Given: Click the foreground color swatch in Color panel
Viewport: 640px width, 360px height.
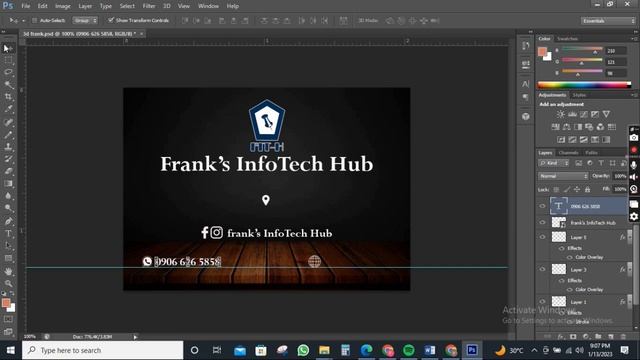Looking at the screenshot, I should click(542, 51).
